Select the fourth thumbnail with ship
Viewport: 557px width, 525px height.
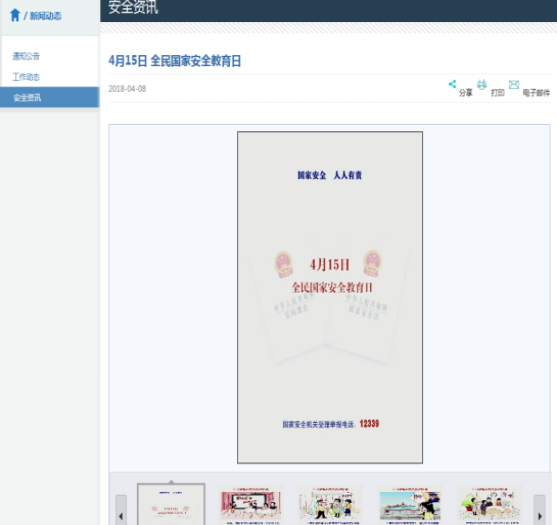410,505
